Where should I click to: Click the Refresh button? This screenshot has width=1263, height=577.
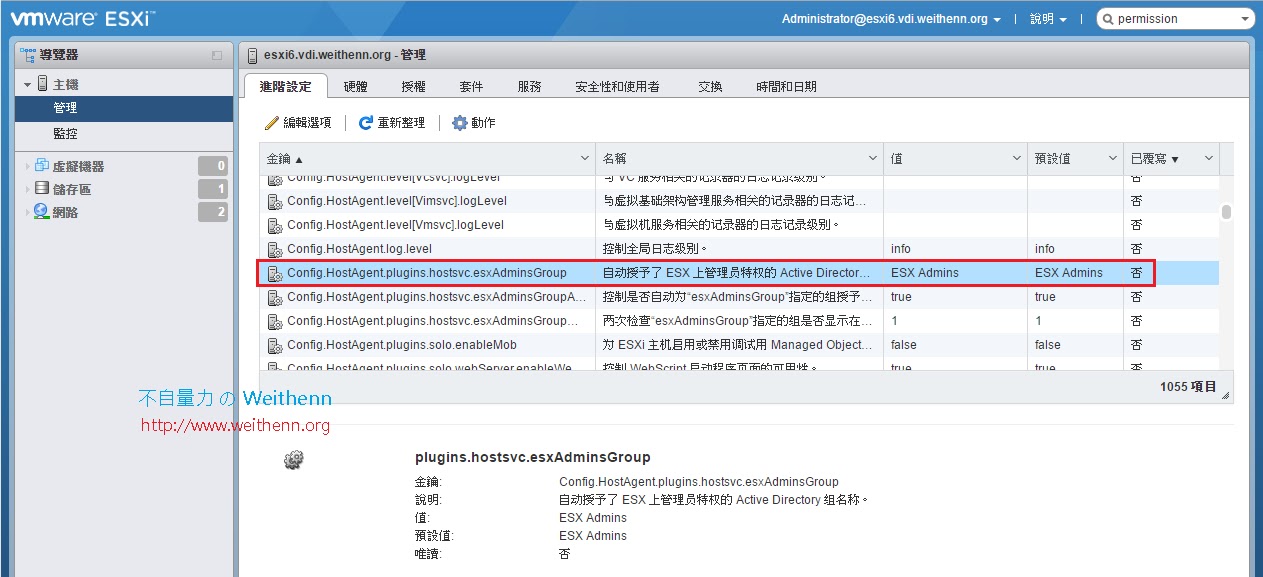click(x=392, y=123)
